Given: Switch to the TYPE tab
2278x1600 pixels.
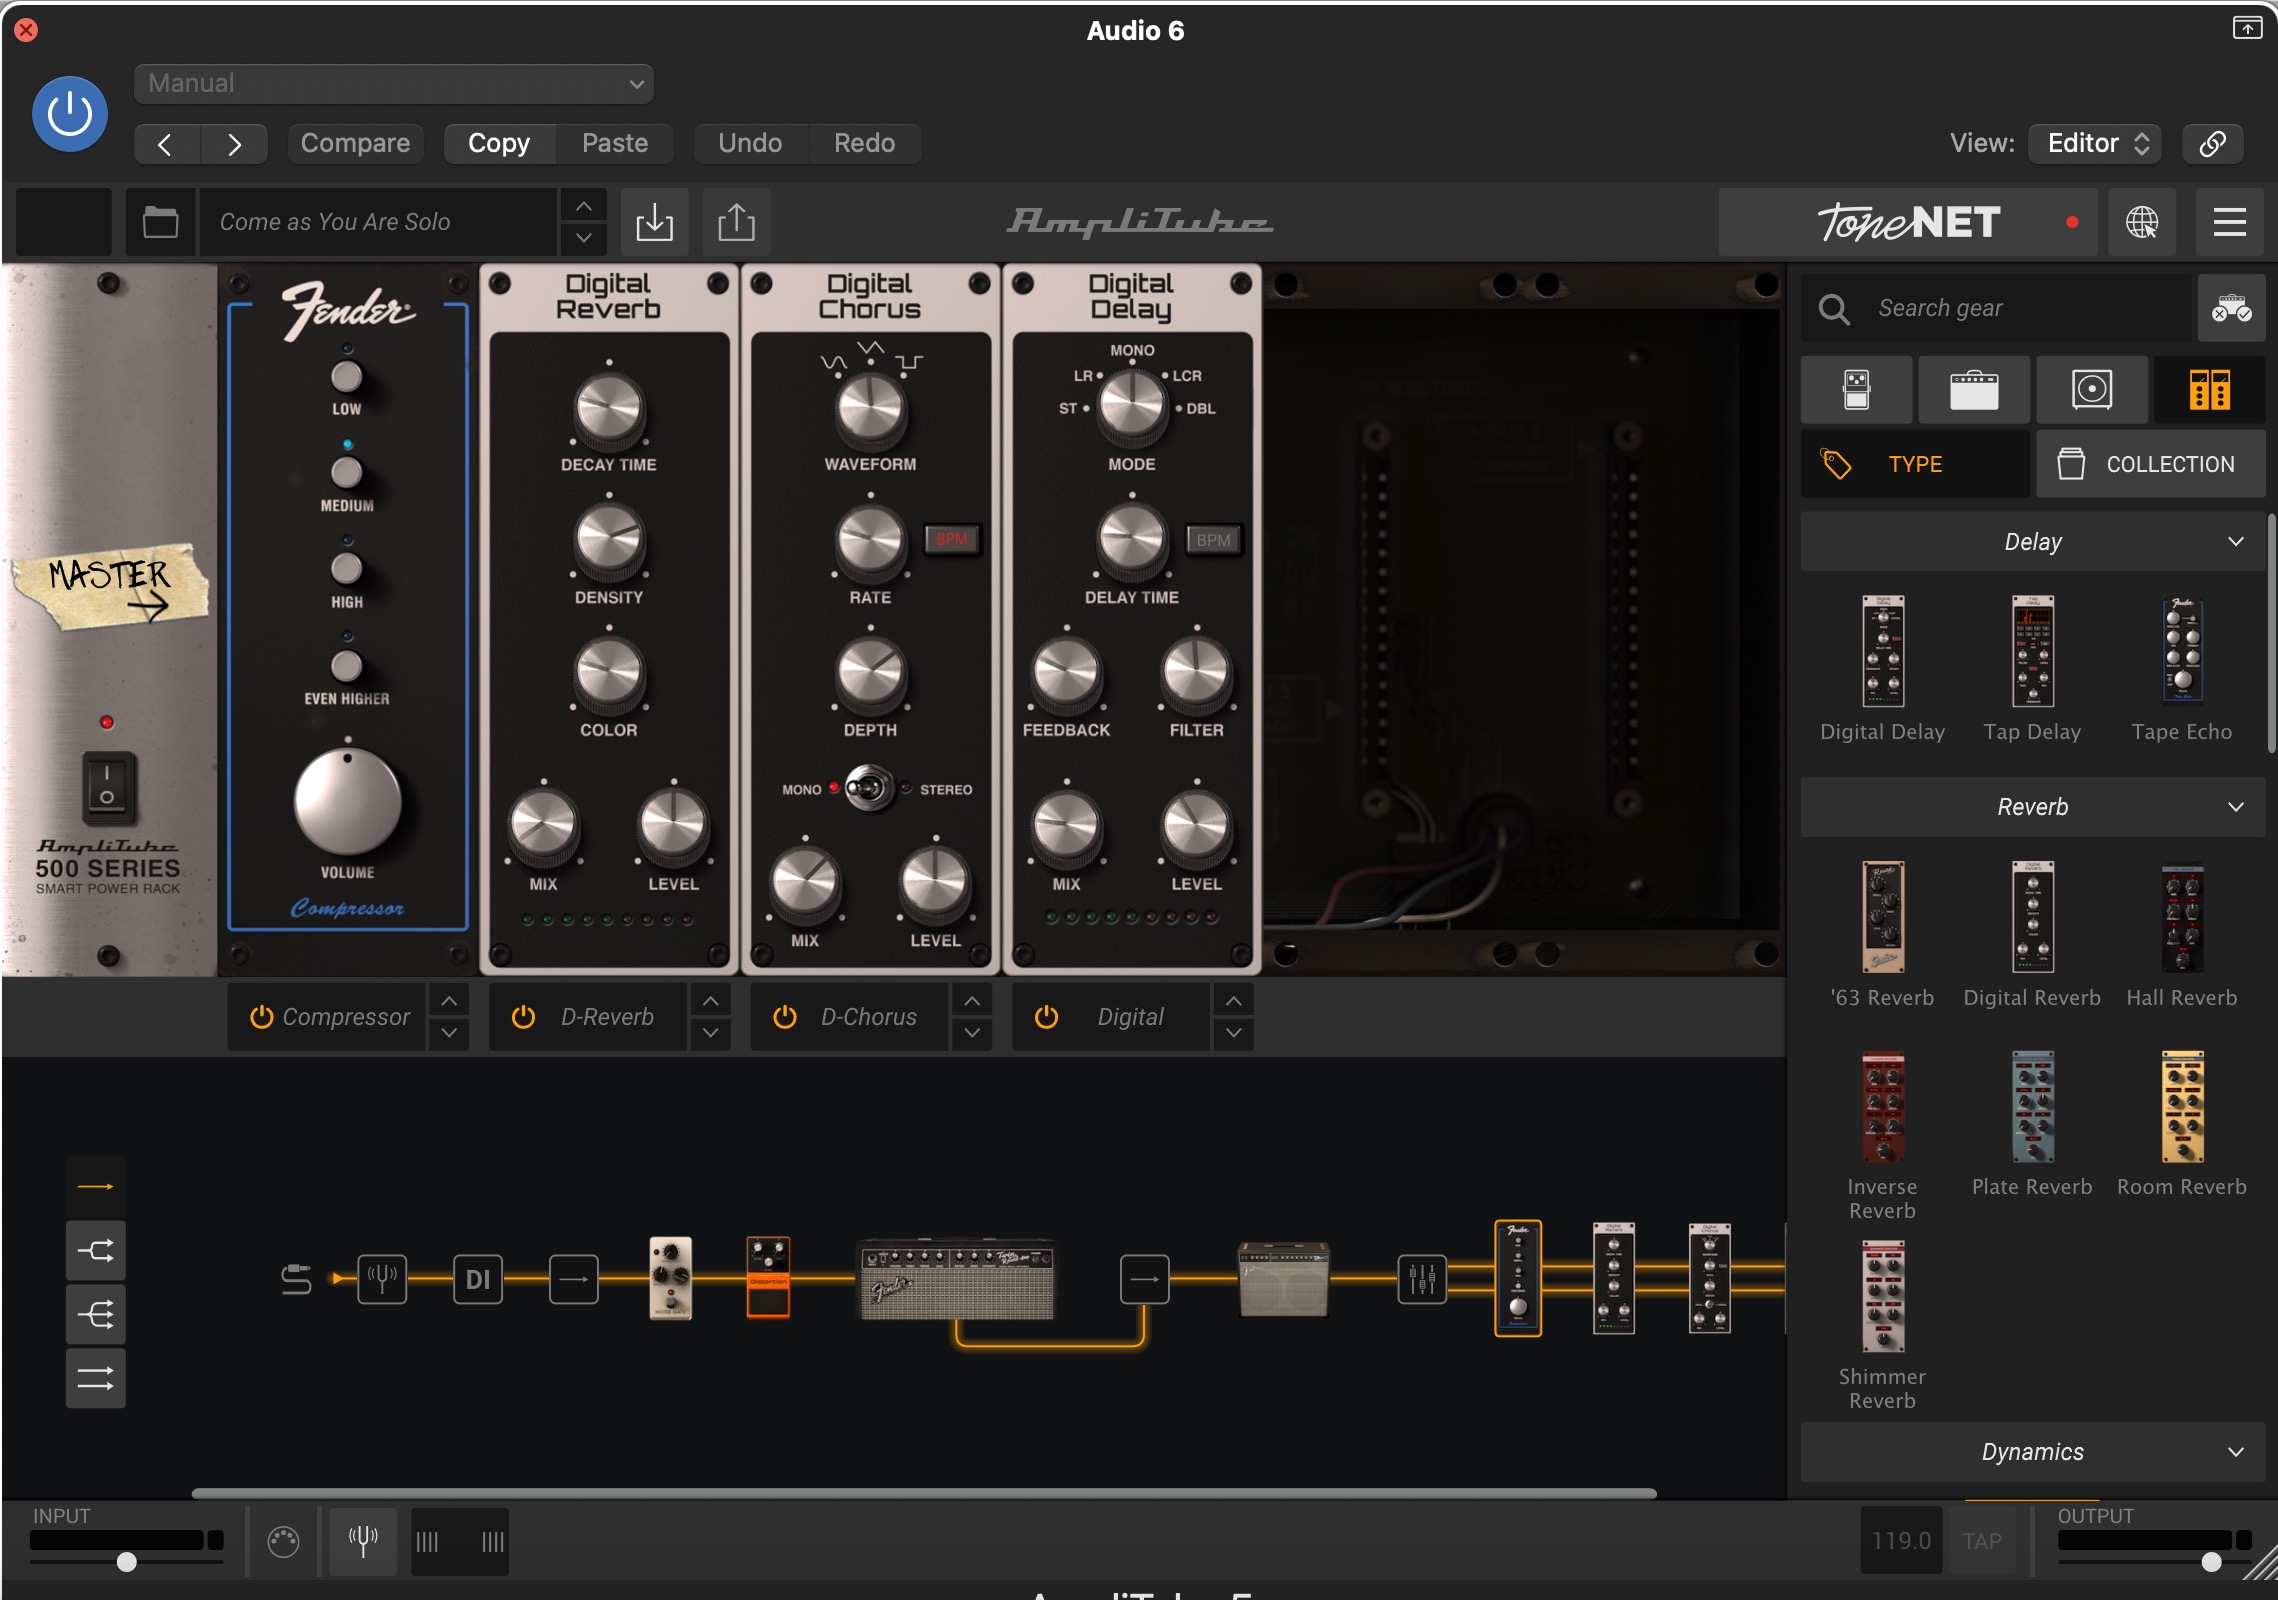Looking at the screenshot, I should pos(1915,464).
